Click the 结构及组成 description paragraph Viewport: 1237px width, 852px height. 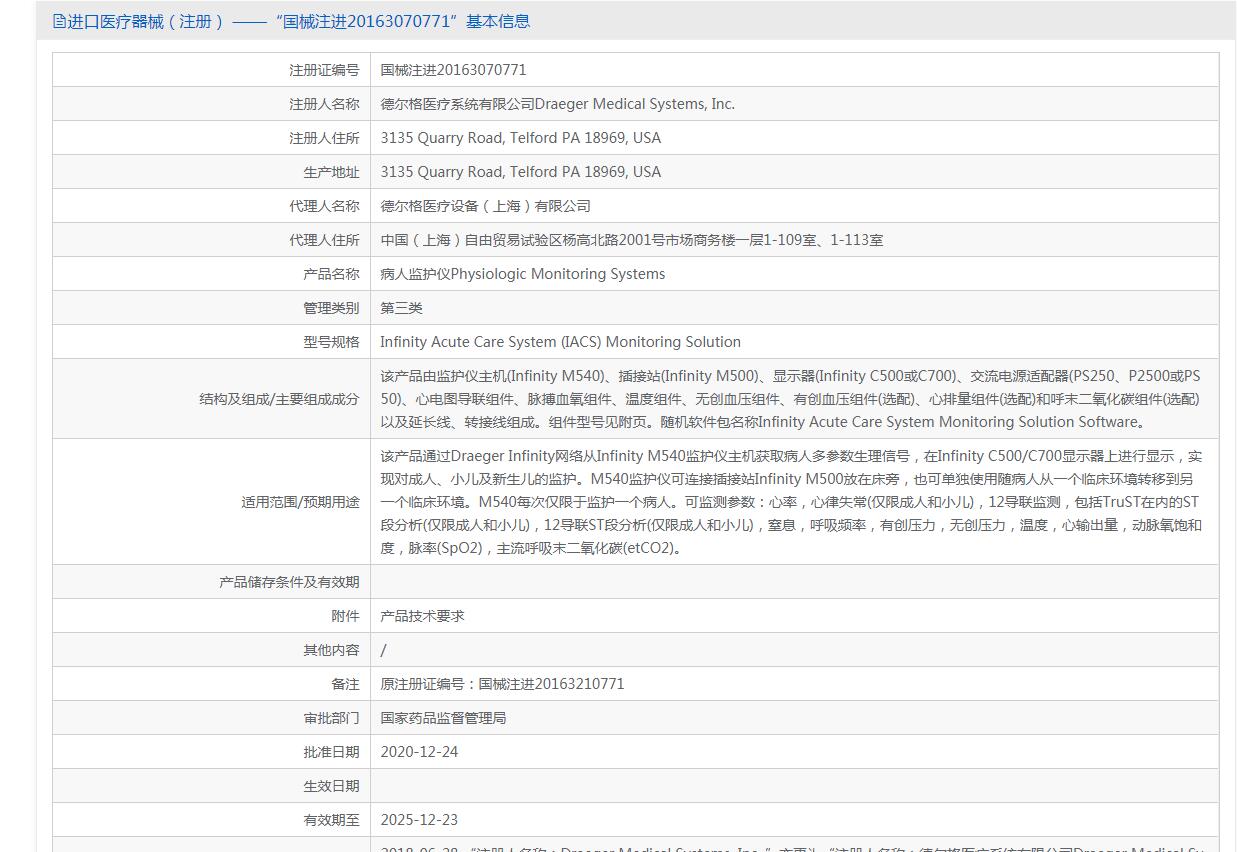(x=790, y=399)
